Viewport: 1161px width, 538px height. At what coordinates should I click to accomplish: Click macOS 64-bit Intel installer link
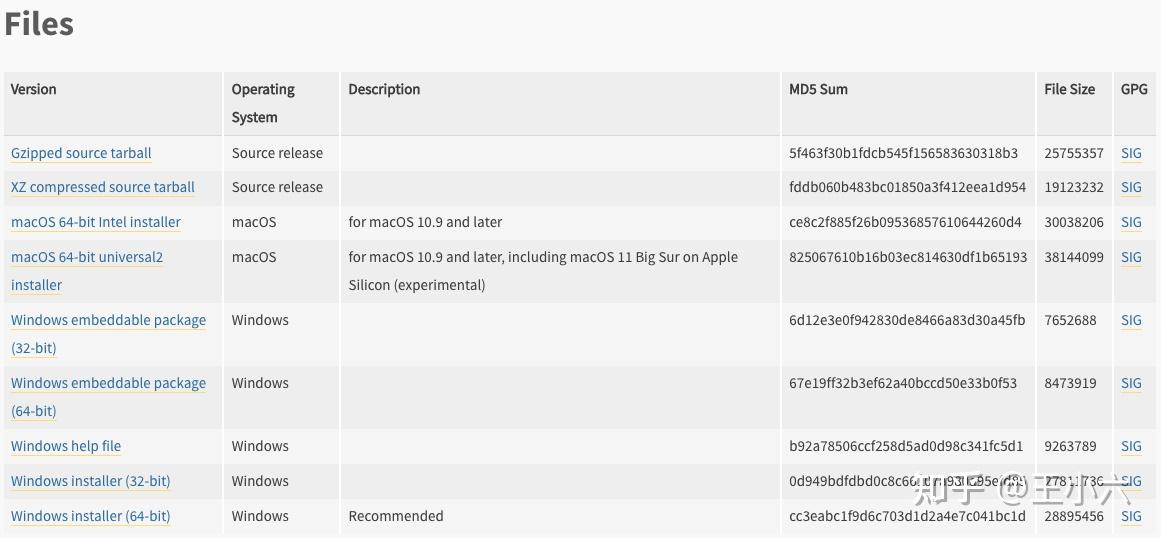[96, 222]
